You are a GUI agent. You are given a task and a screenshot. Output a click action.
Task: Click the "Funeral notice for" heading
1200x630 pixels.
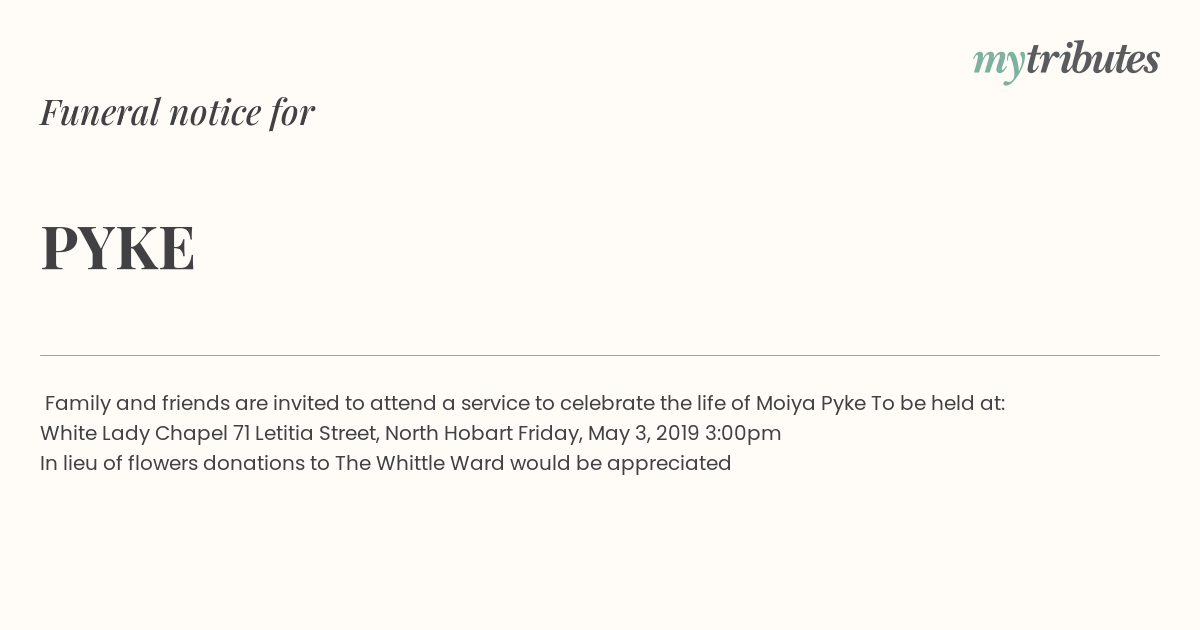click(x=177, y=112)
